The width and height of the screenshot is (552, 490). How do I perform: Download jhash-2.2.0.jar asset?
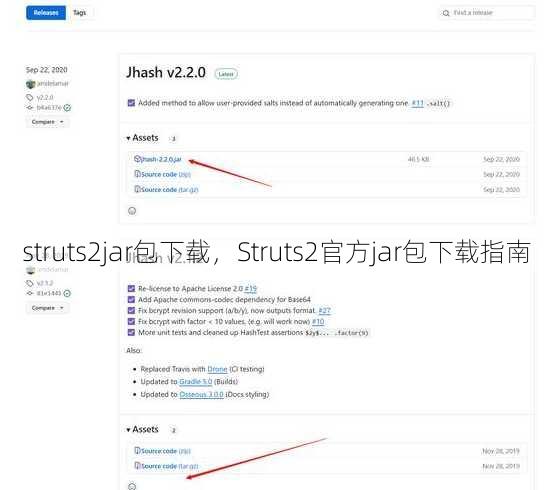pos(161,159)
